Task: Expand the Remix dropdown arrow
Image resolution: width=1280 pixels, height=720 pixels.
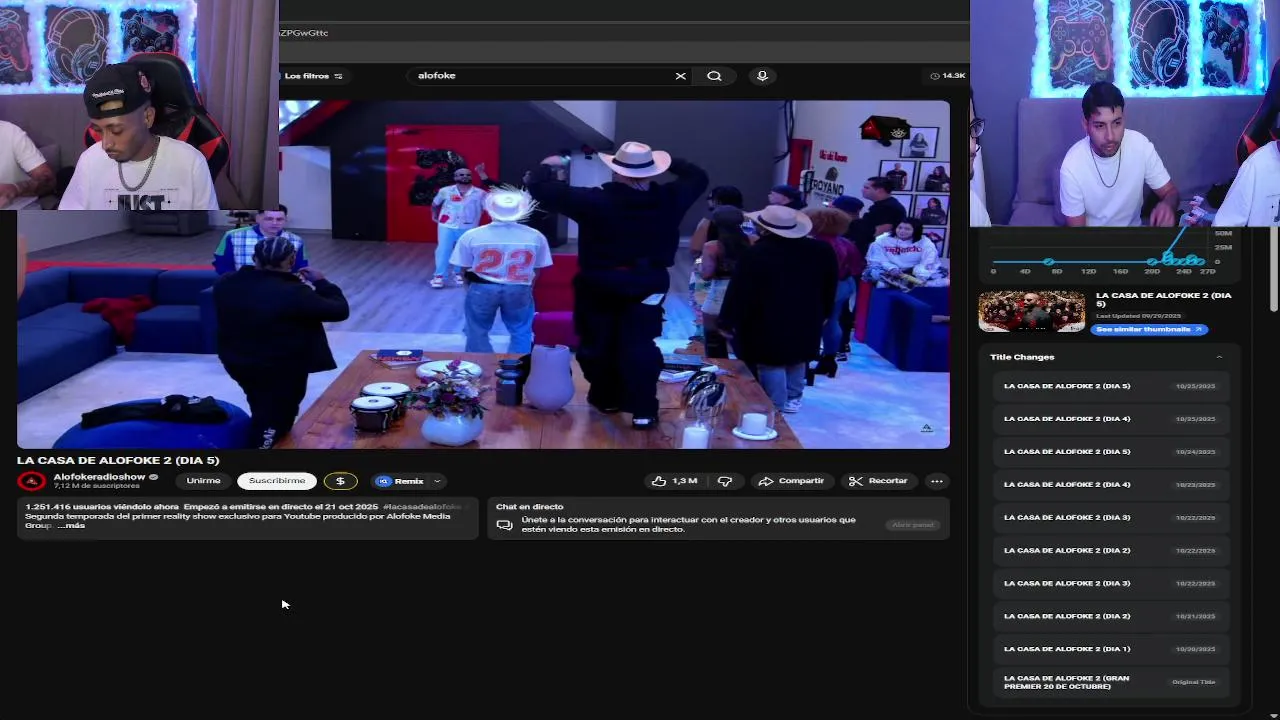Action: [x=437, y=481]
